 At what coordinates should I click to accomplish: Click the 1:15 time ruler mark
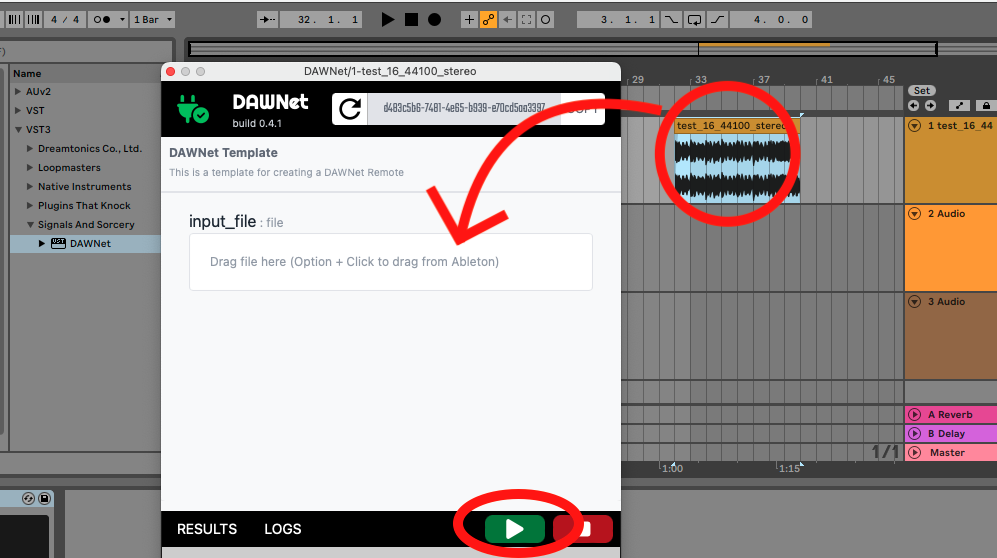coord(789,468)
